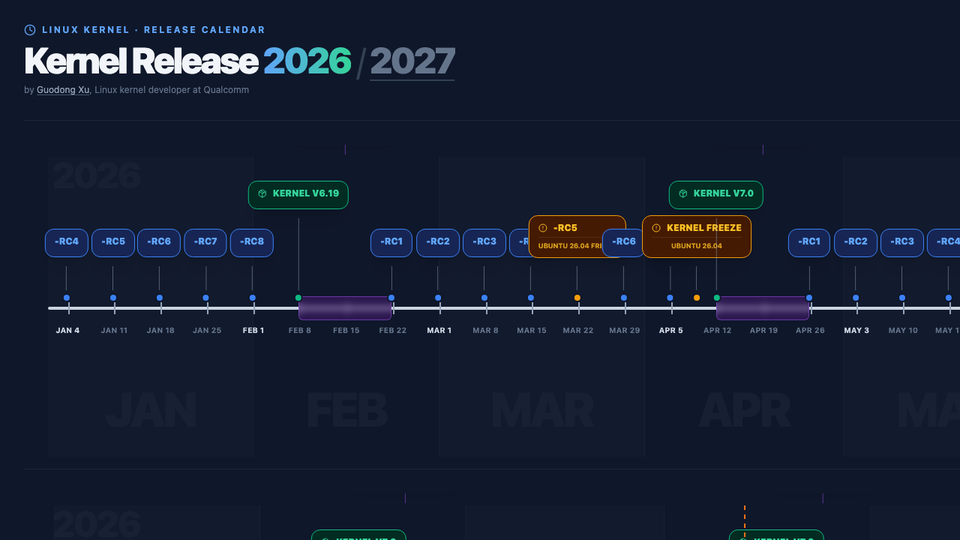Select the -RC1 badge above Apr 26

tap(809, 242)
